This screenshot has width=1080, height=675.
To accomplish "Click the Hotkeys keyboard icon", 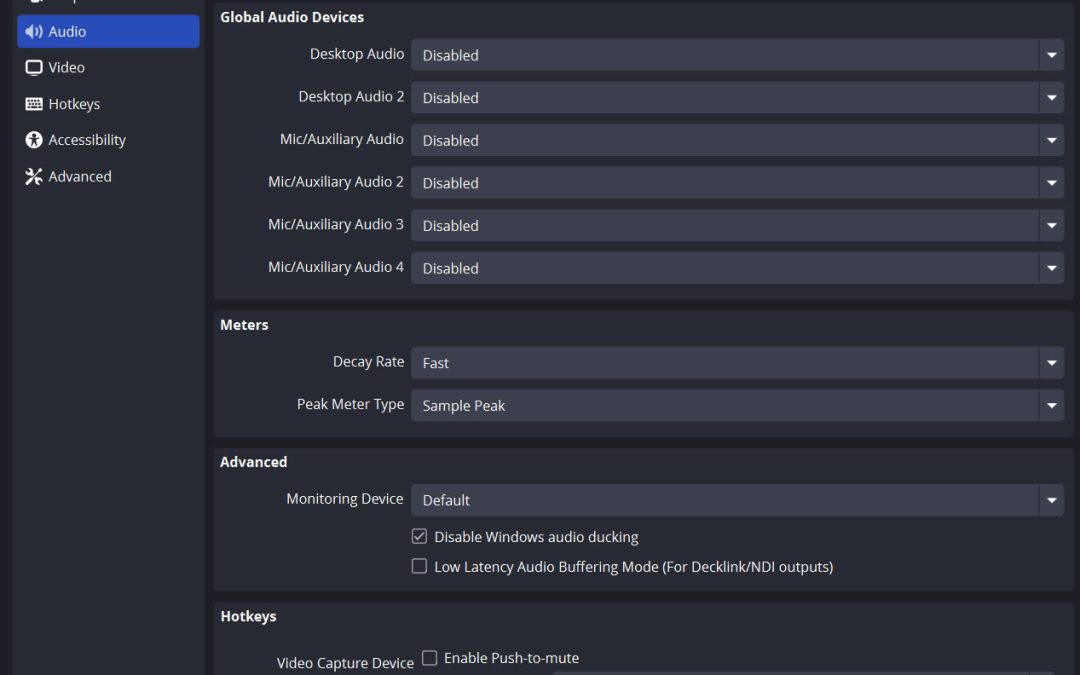I will (34, 104).
